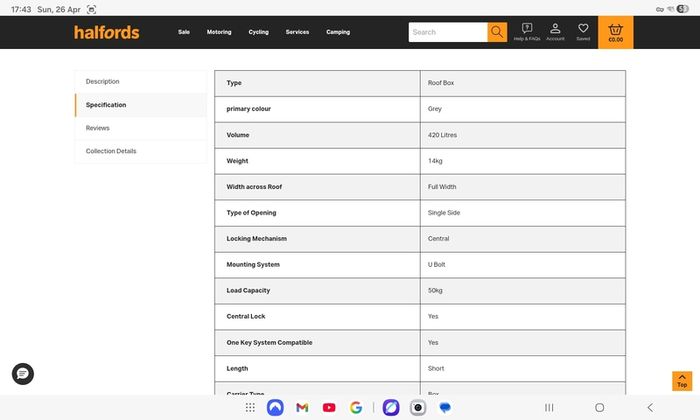700x420 pixels.
Task: Tap the recent apps navigation button
Action: point(549,408)
